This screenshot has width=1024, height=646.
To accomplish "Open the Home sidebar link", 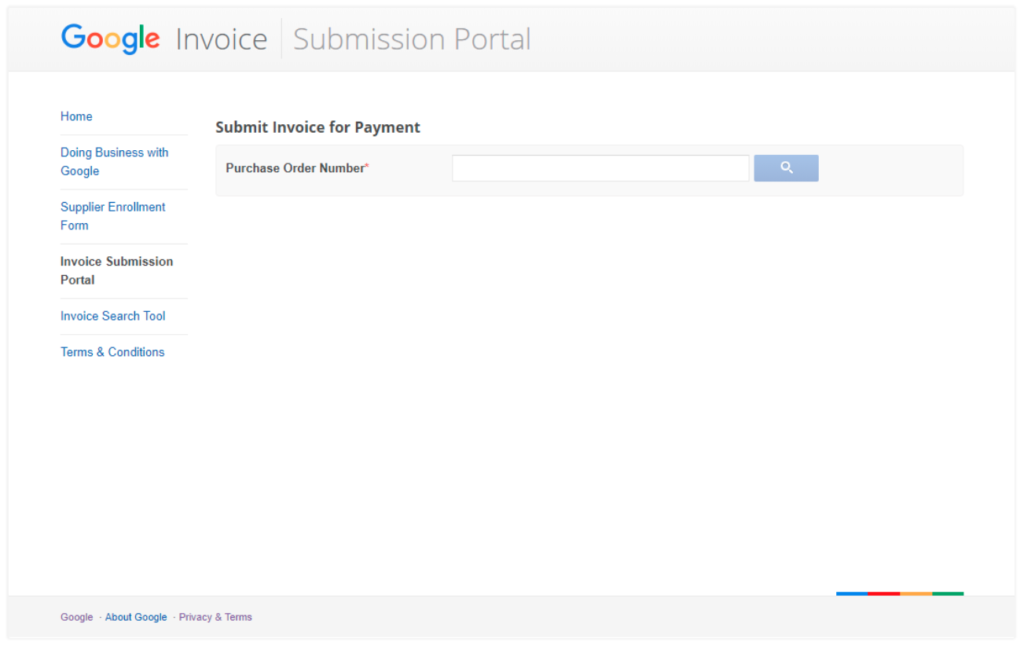I will (x=76, y=117).
